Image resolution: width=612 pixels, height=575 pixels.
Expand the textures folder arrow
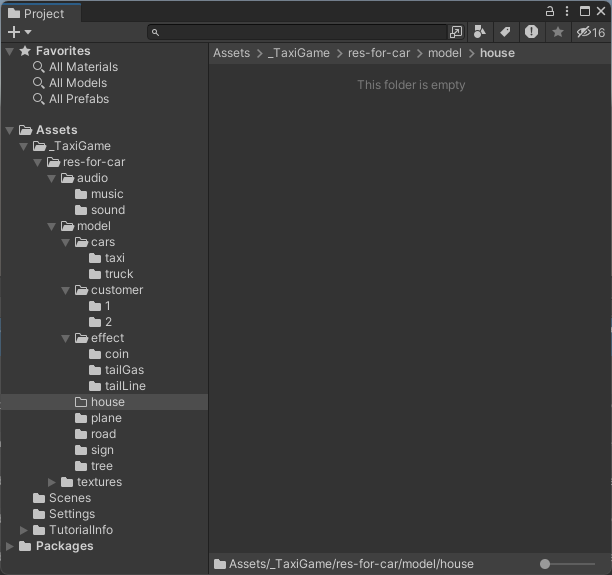point(52,482)
